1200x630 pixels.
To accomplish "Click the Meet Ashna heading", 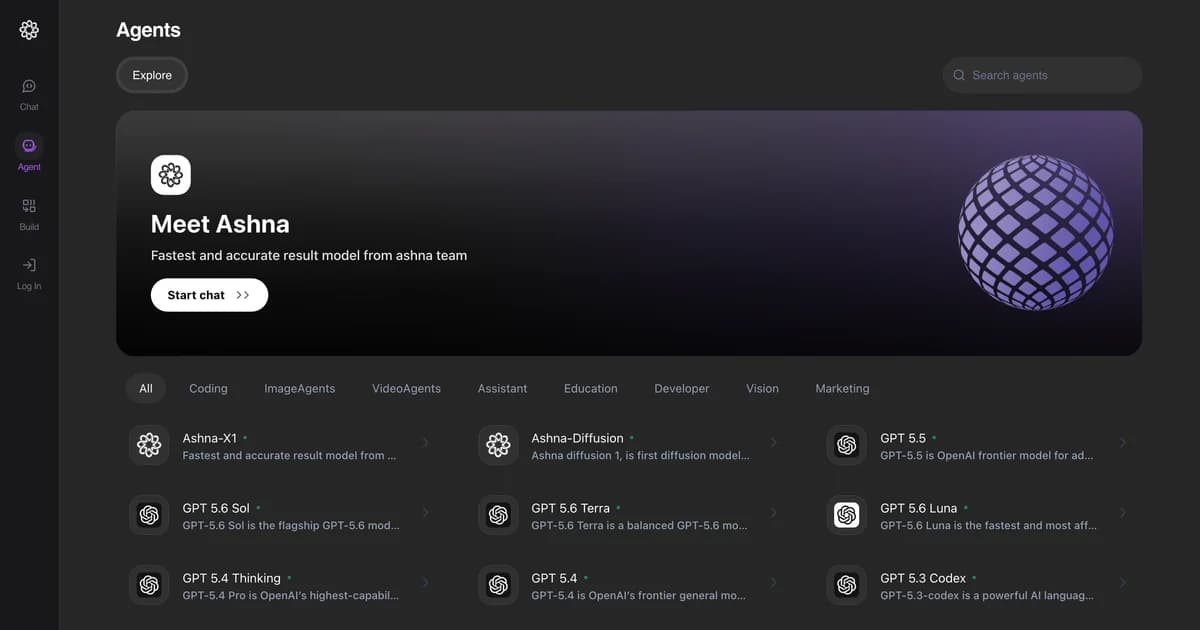I will click(x=220, y=224).
